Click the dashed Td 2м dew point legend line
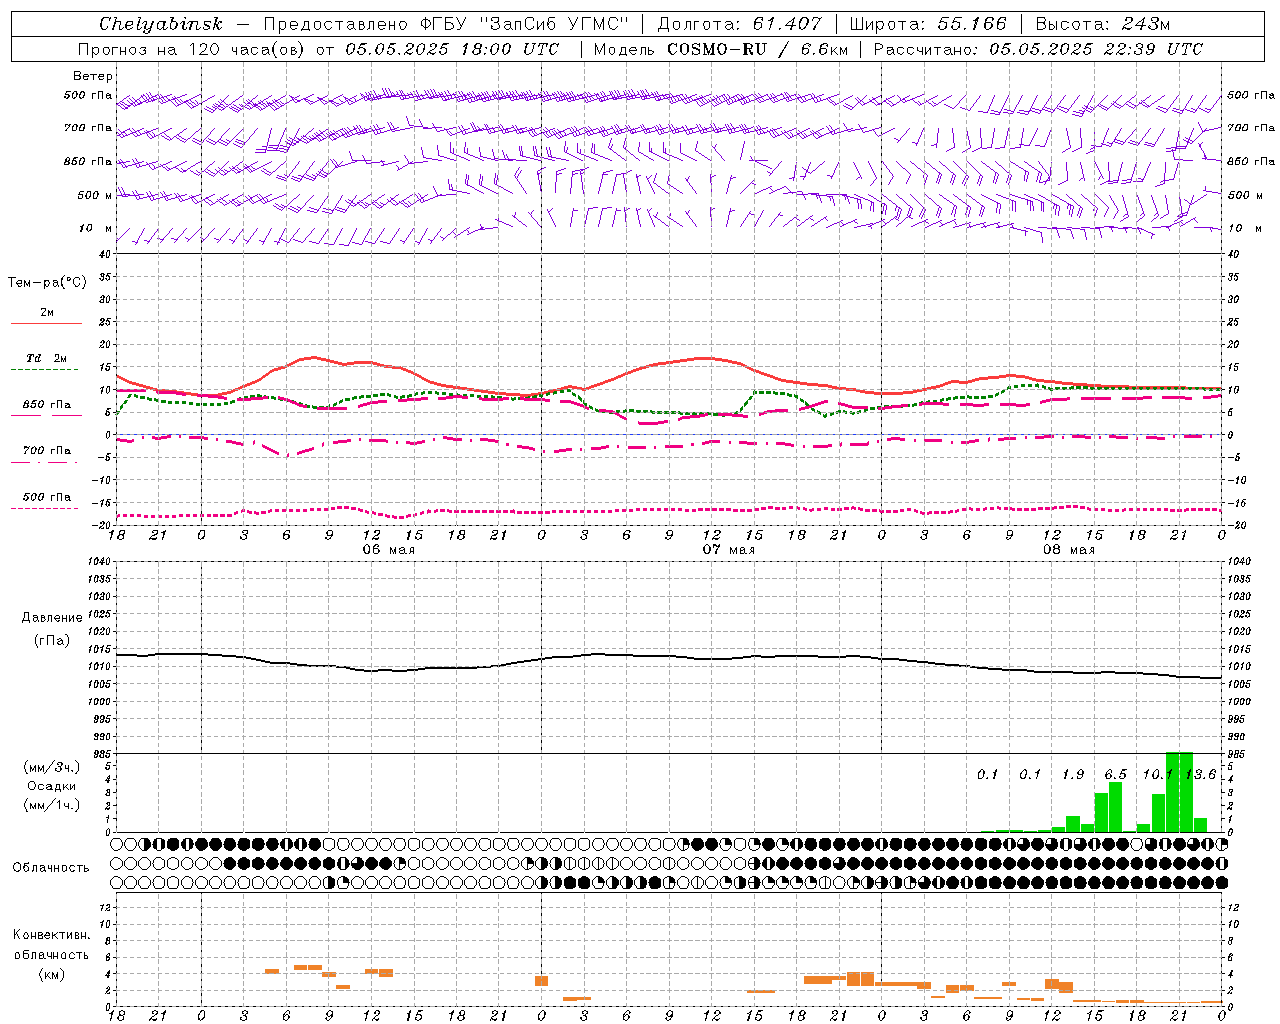1280x1024 pixels. pos(46,369)
